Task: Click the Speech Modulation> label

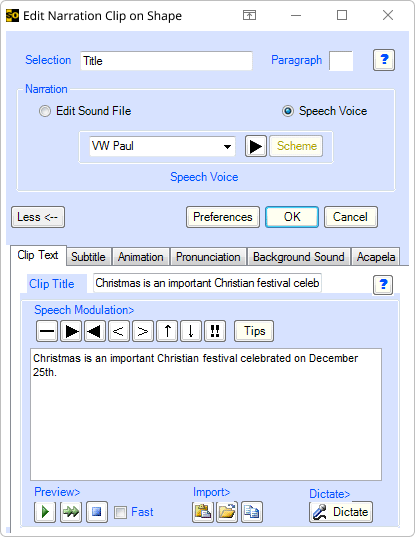Action: click(84, 310)
